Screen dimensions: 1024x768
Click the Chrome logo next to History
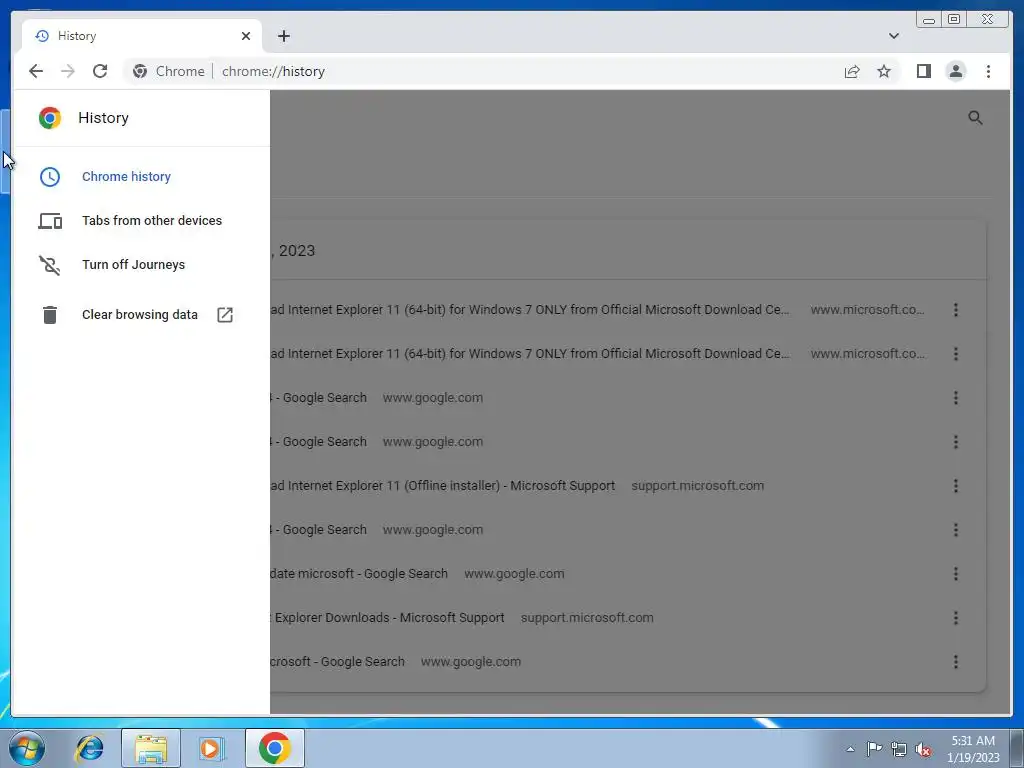coord(50,118)
